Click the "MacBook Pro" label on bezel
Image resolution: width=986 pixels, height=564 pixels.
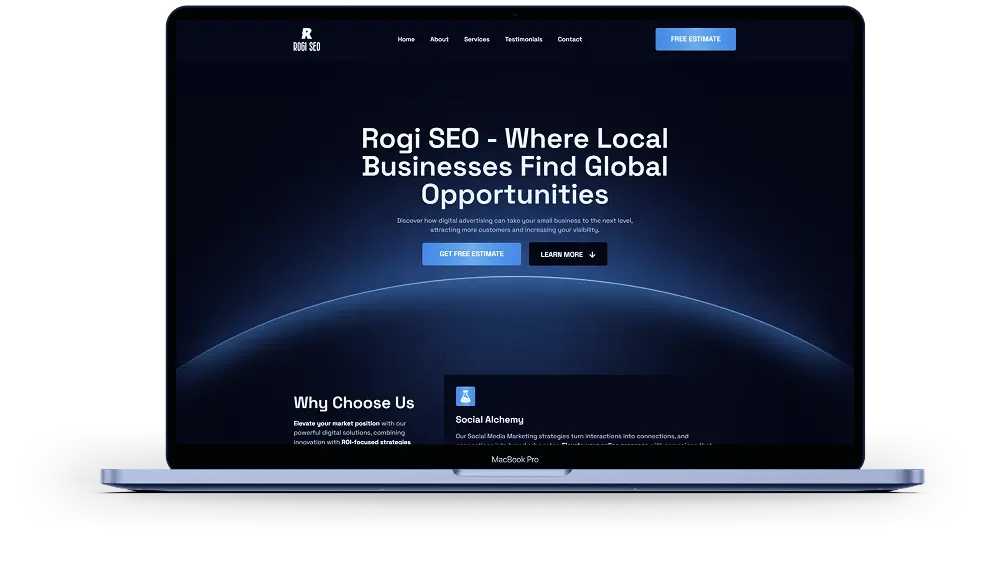(x=515, y=459)
